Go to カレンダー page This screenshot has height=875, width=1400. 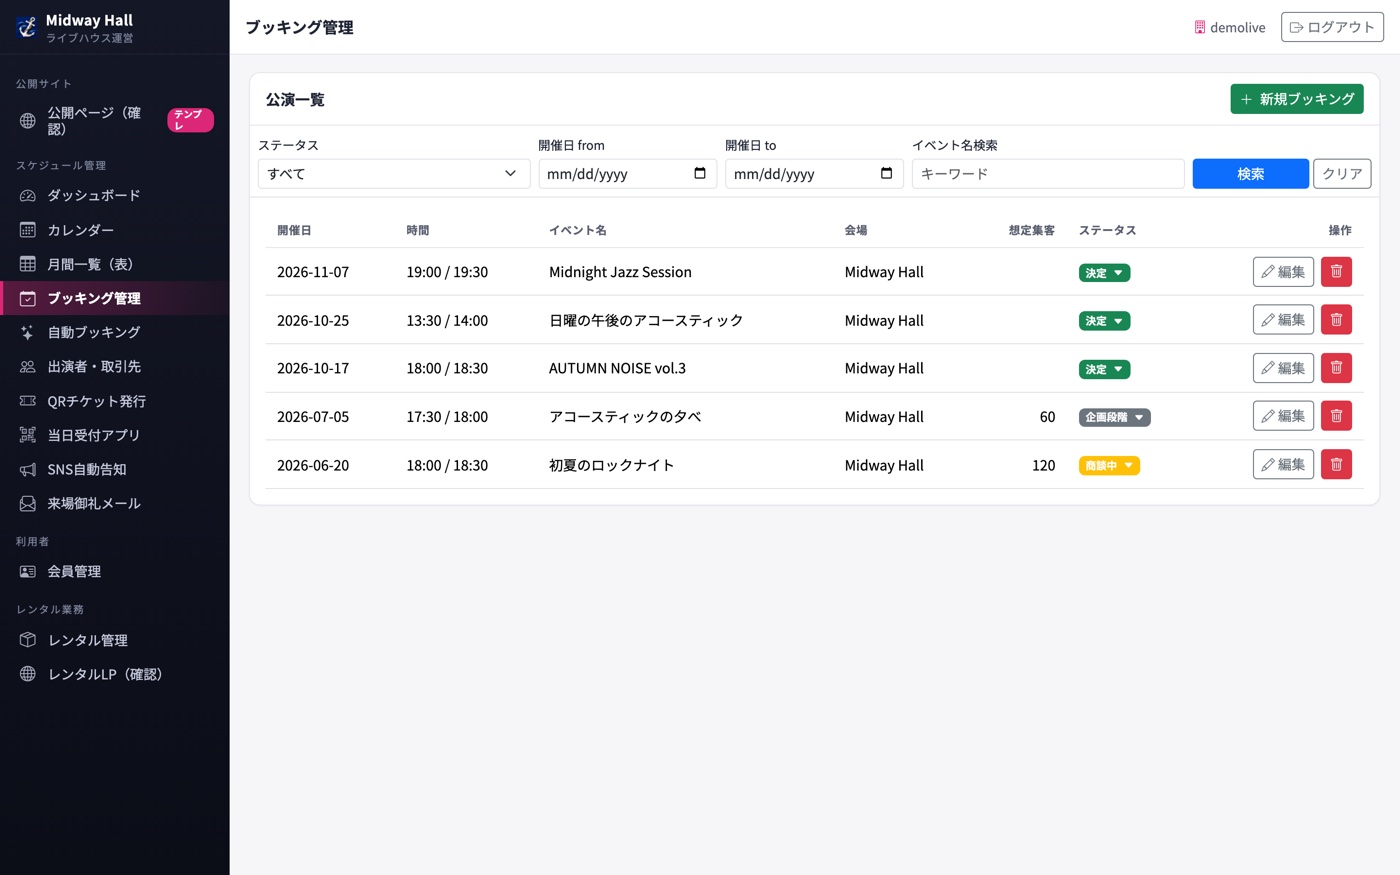(115, 230)
